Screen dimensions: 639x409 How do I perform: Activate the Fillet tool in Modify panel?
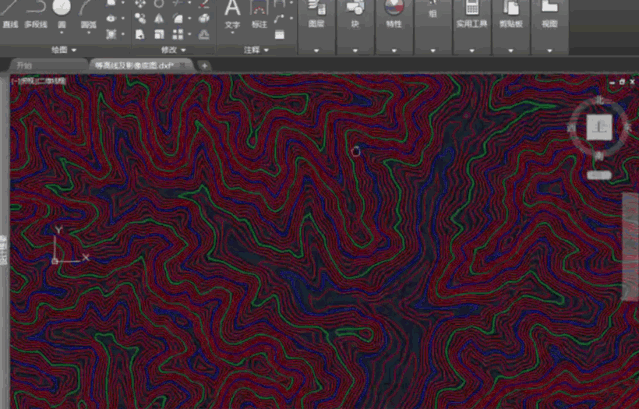178,18
